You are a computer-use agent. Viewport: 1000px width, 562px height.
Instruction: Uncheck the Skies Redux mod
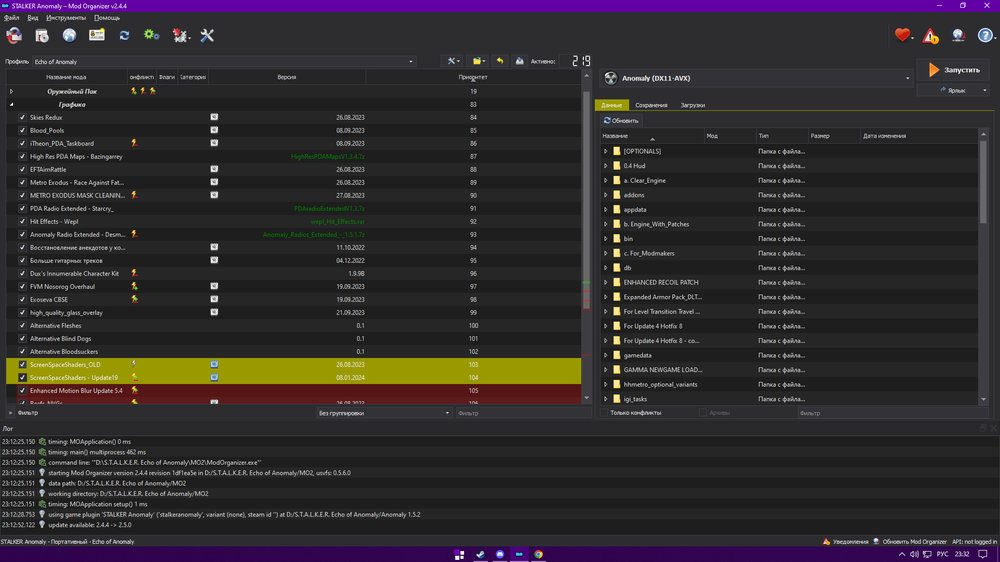point(22,117)
